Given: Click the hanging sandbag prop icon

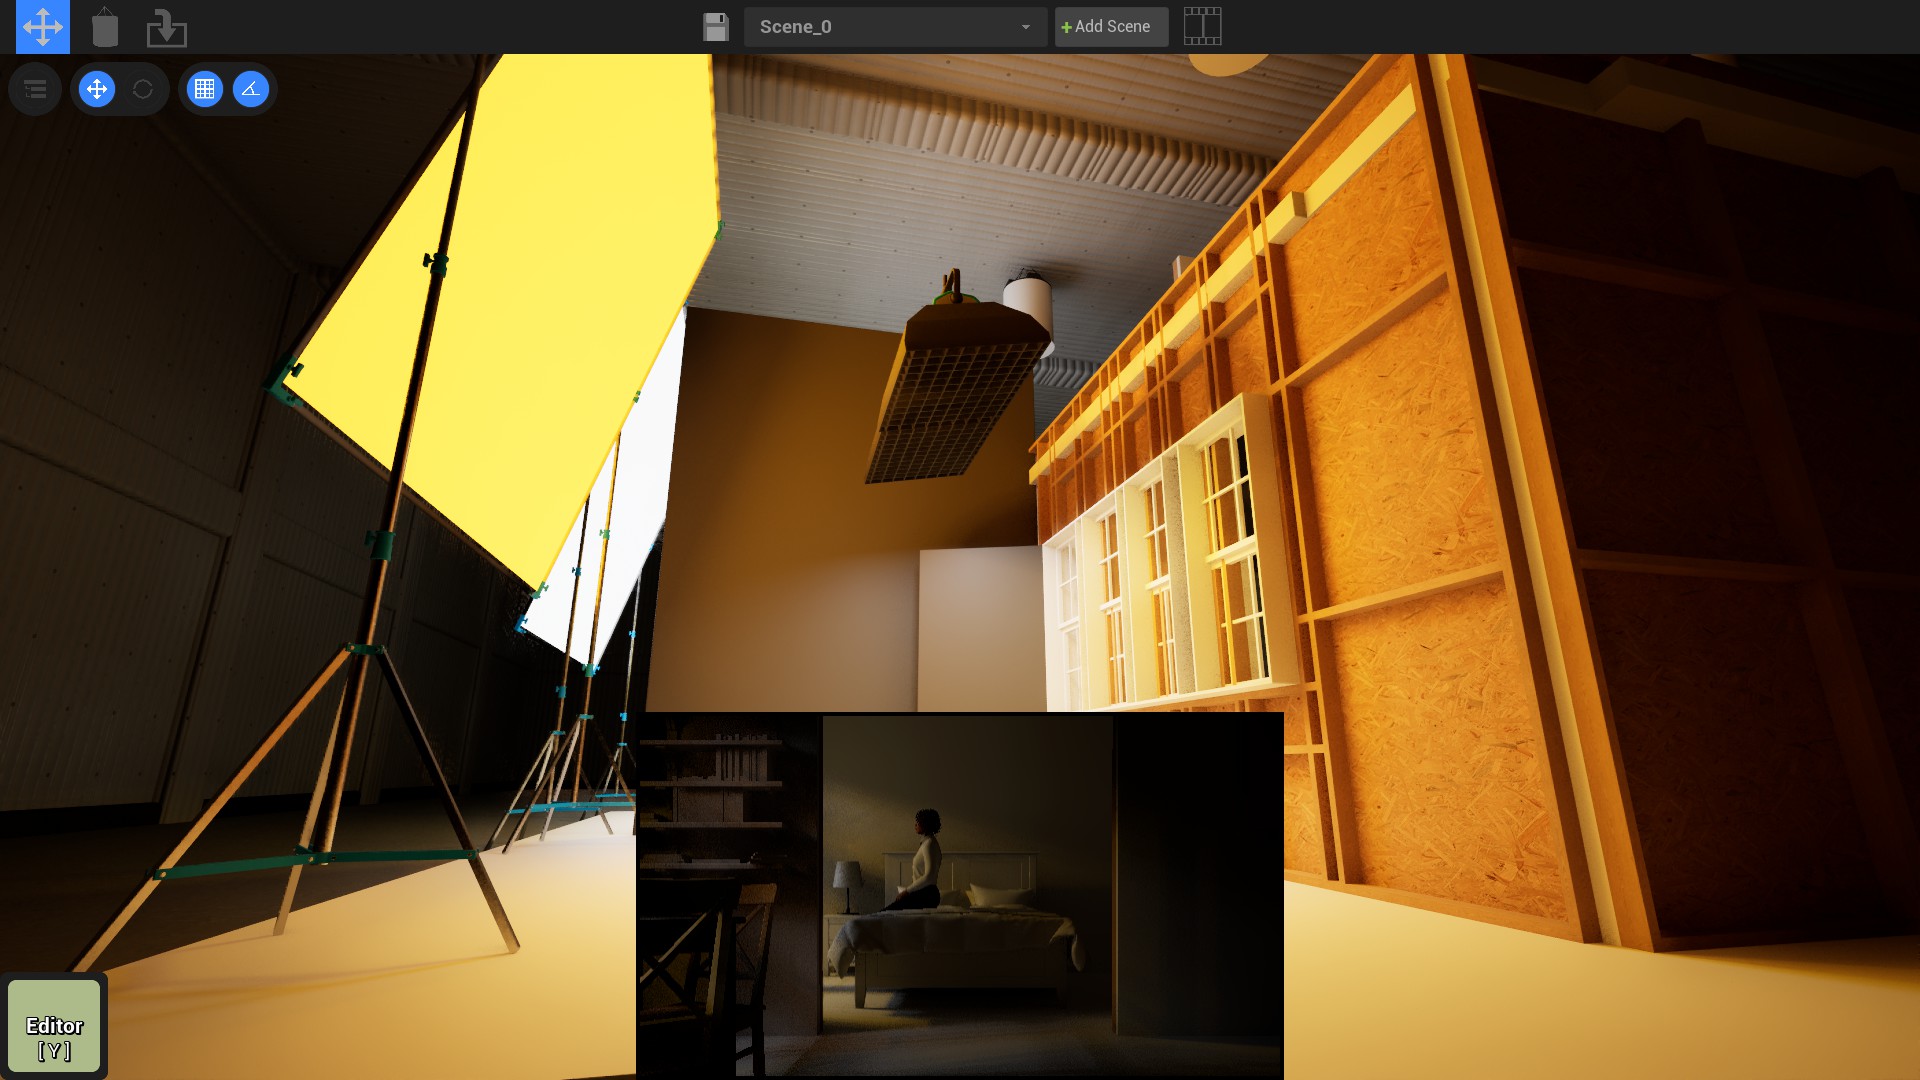Looking at the screenshot, I should point(105,27).
